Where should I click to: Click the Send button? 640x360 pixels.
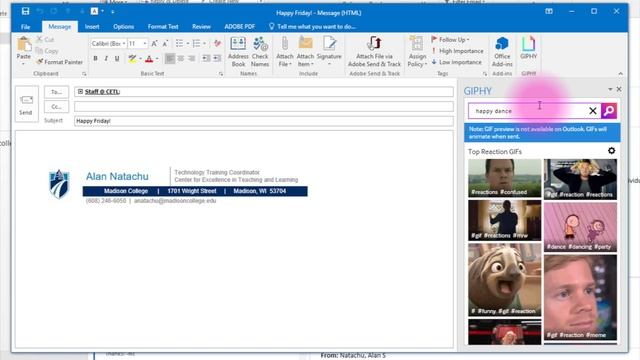tap(26, 104)
